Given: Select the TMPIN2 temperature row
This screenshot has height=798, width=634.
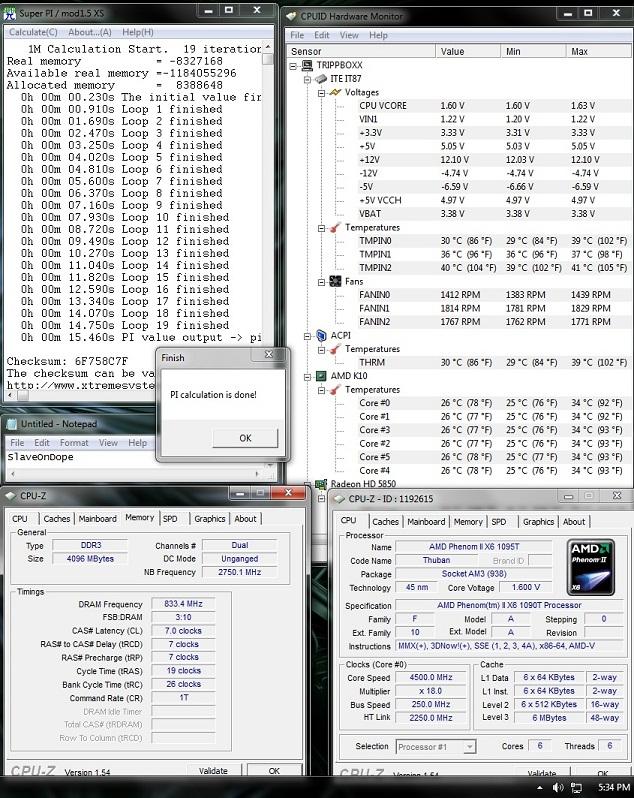Looking at the screenshot, I should [x=493, y=268].
